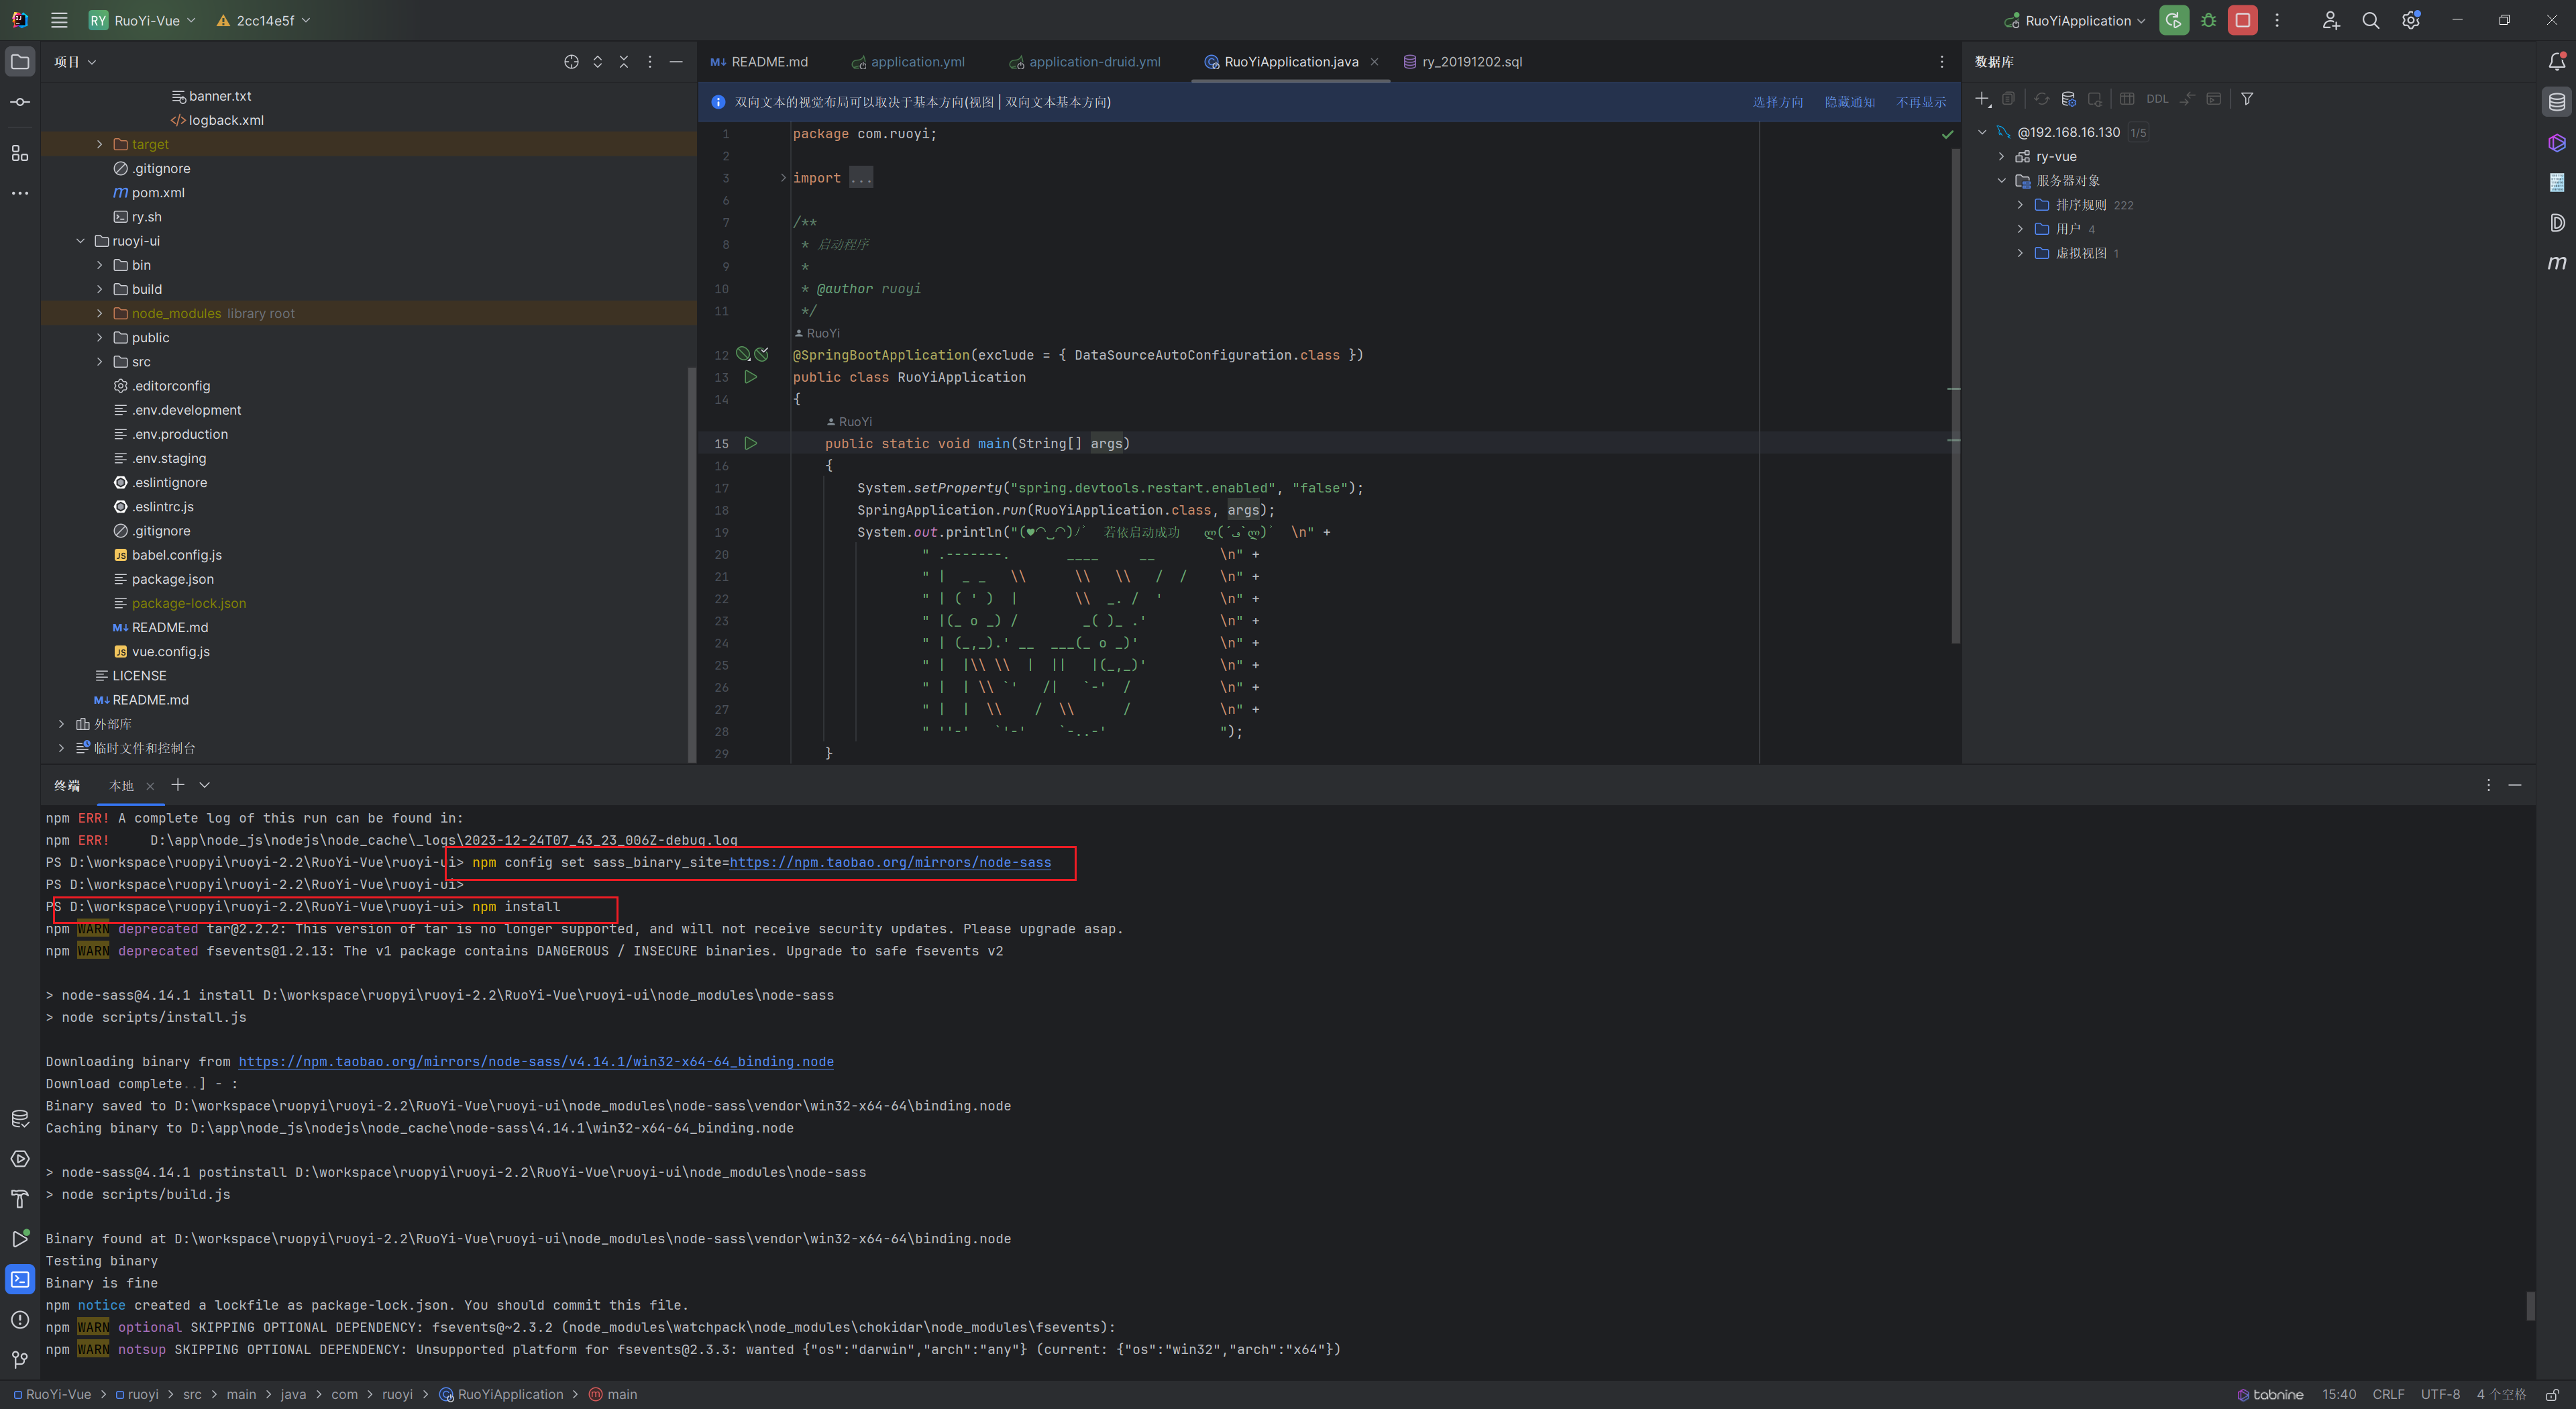Viewport: 2576px width, 1409px height.
Task: Open the code-with-me user icon
Action: [2331, 20]
